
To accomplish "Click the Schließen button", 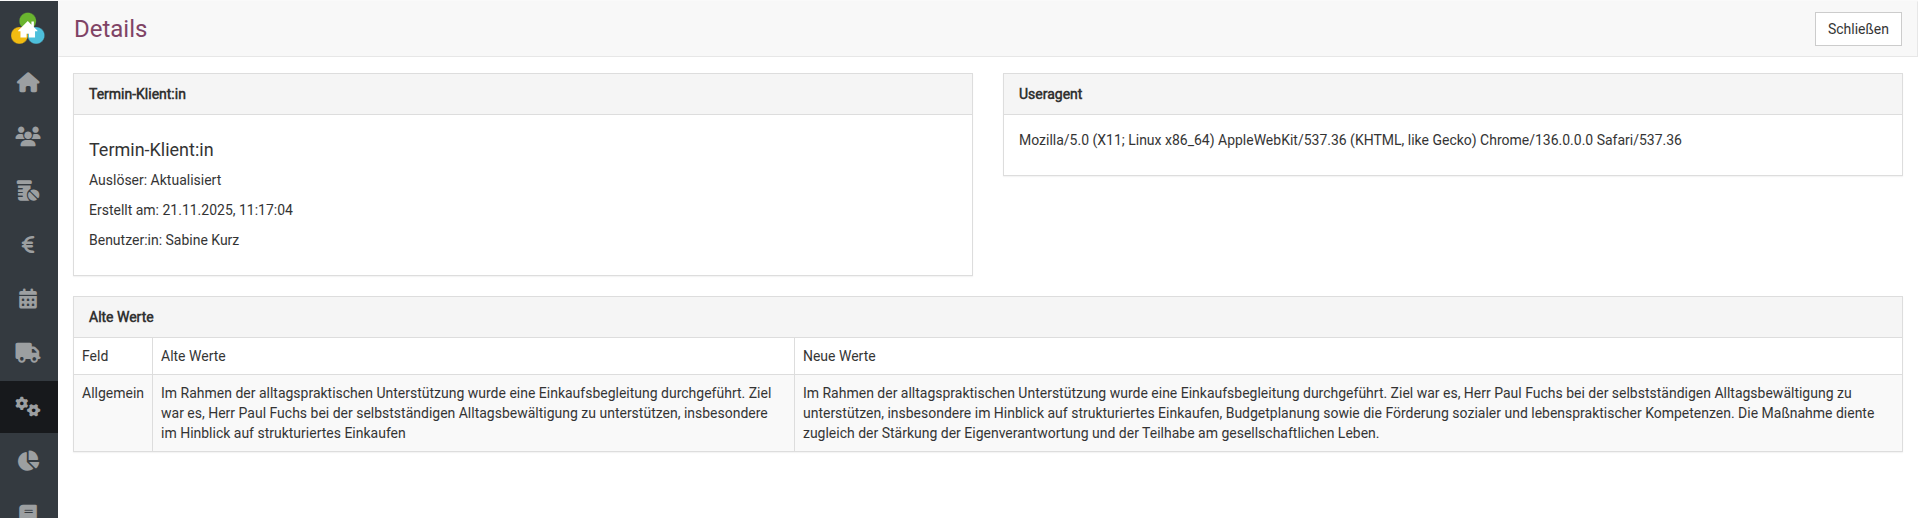I will click(1857, 29).
